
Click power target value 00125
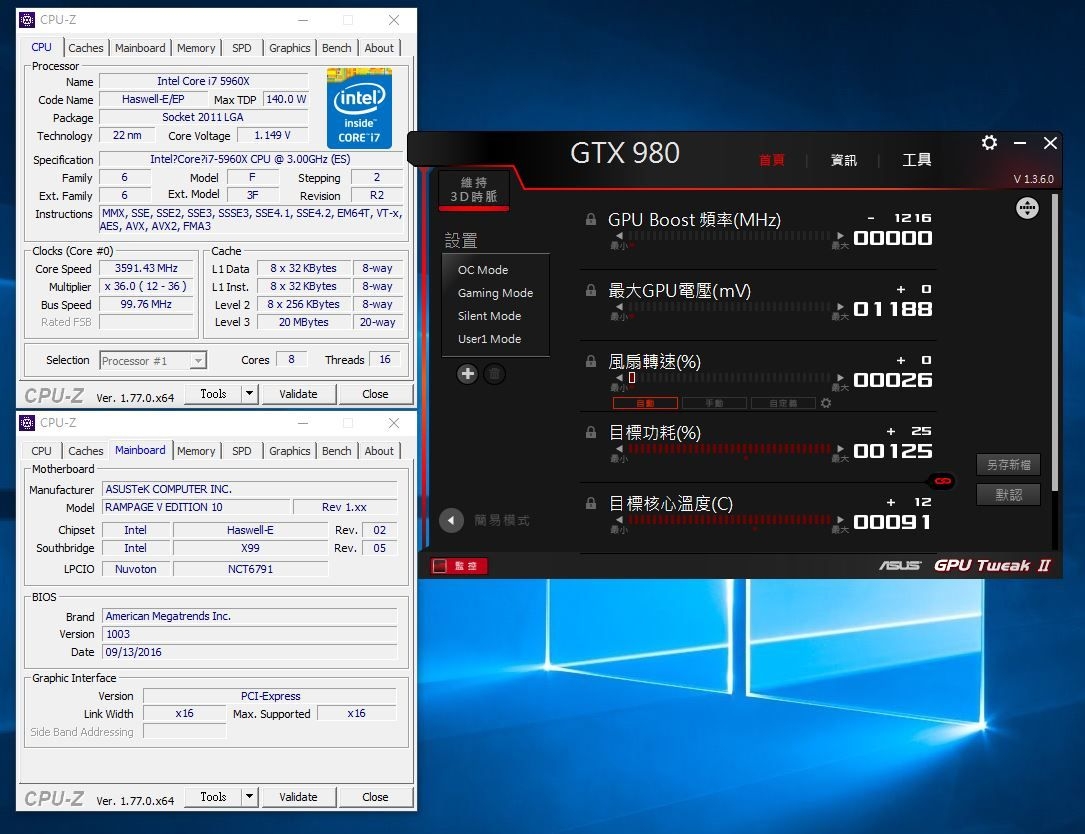click(893, 451)
